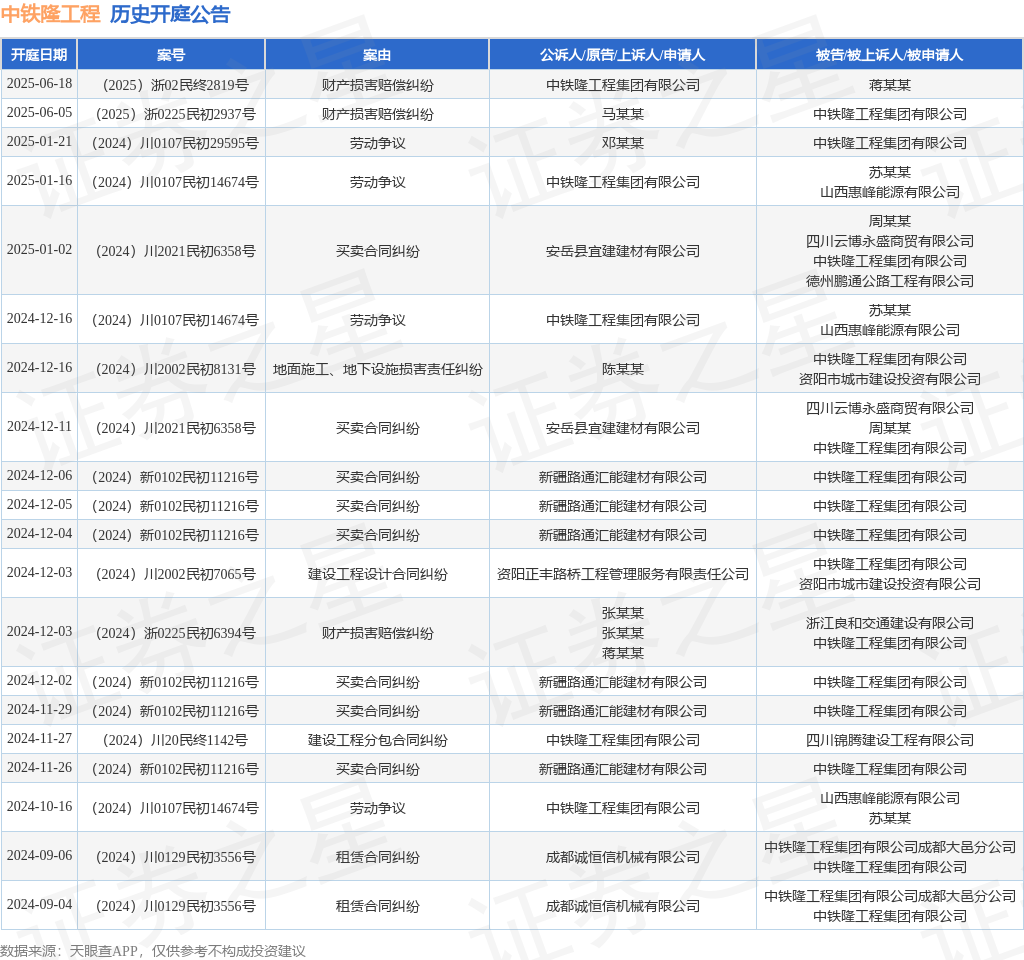Click the 数据来源 天眼查APP footer note

click(153, 951)
